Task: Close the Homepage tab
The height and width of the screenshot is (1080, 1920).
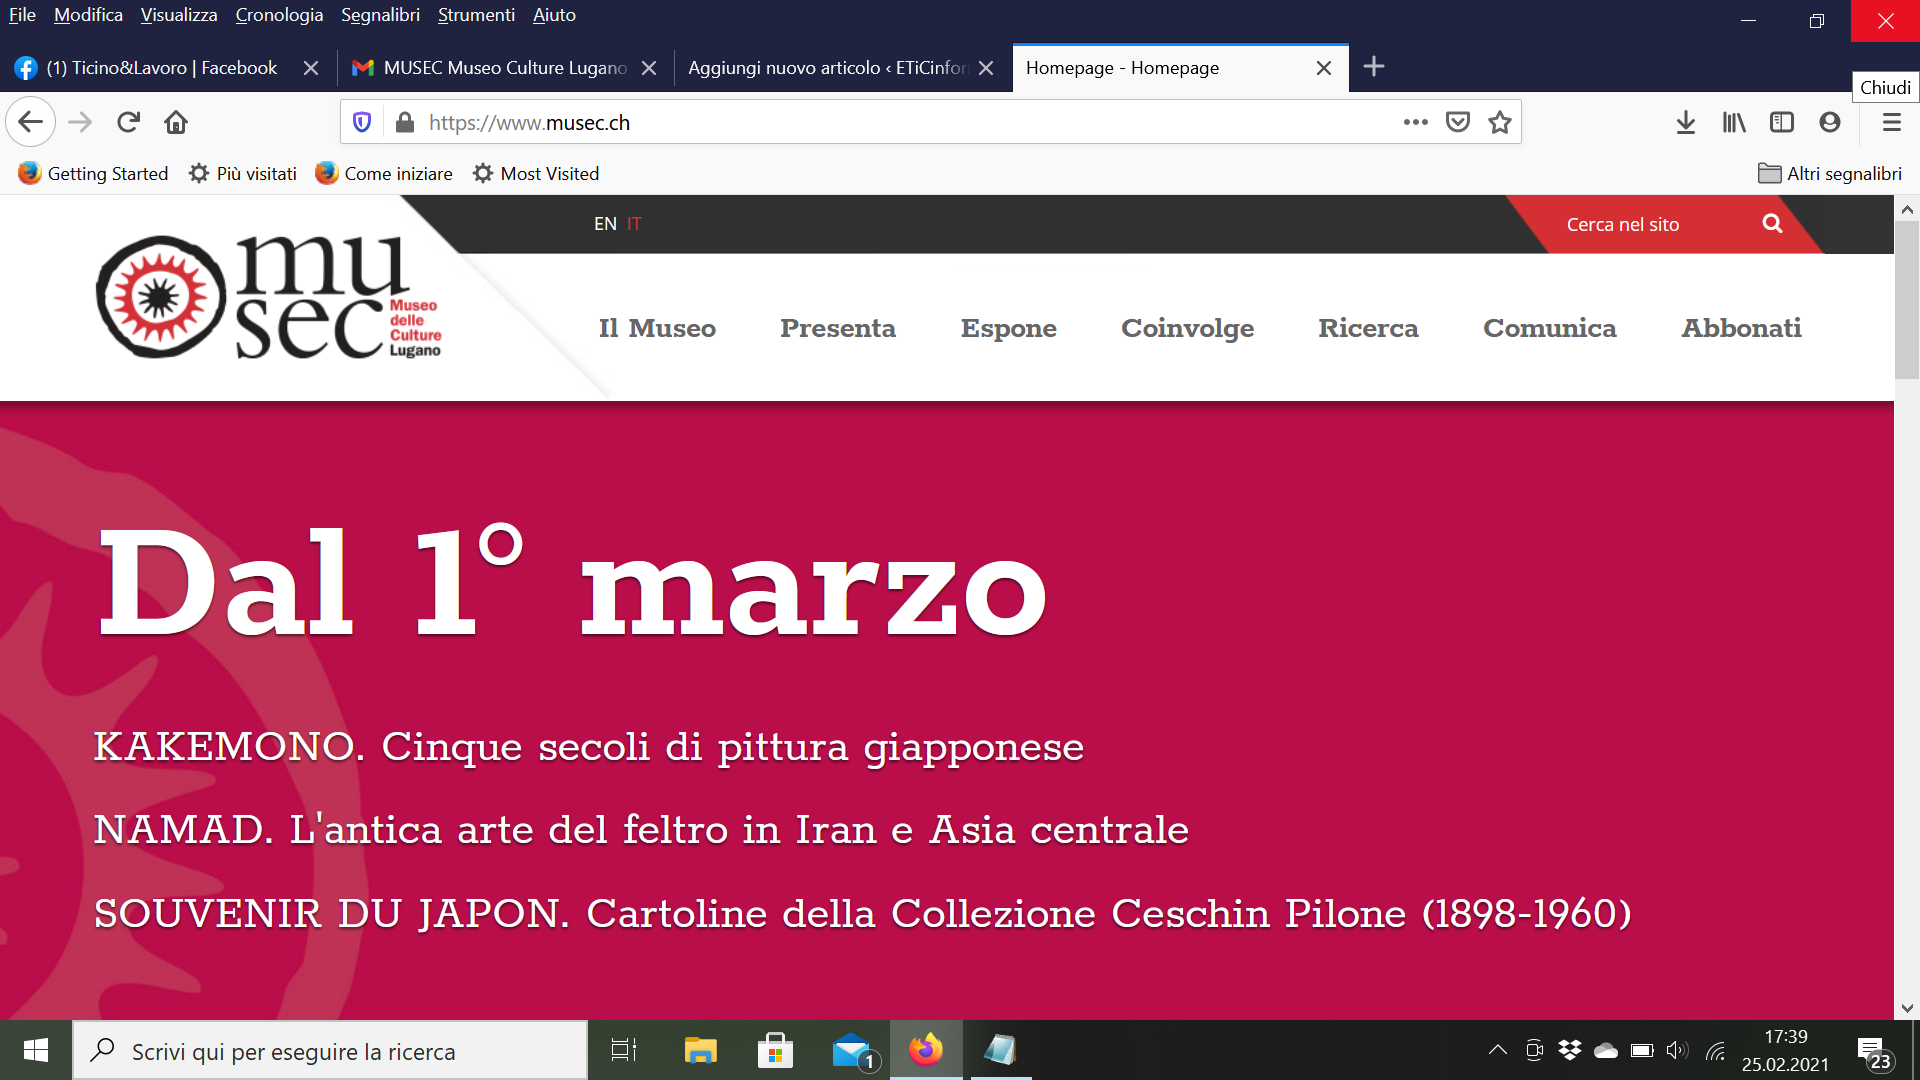Action: point(1324,68)
